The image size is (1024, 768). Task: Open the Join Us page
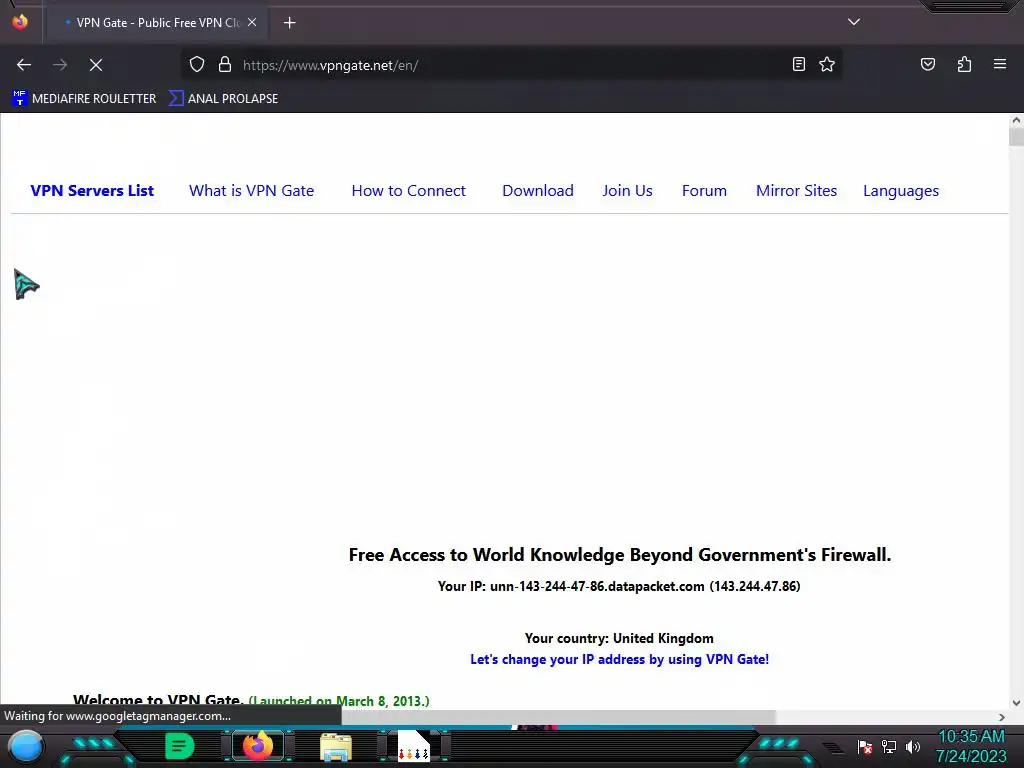click(628, 191)
